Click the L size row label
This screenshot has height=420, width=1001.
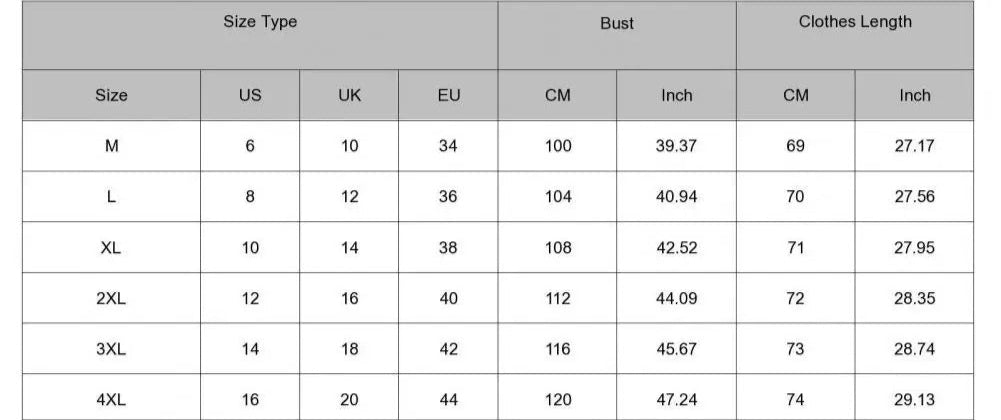(111, 197)
